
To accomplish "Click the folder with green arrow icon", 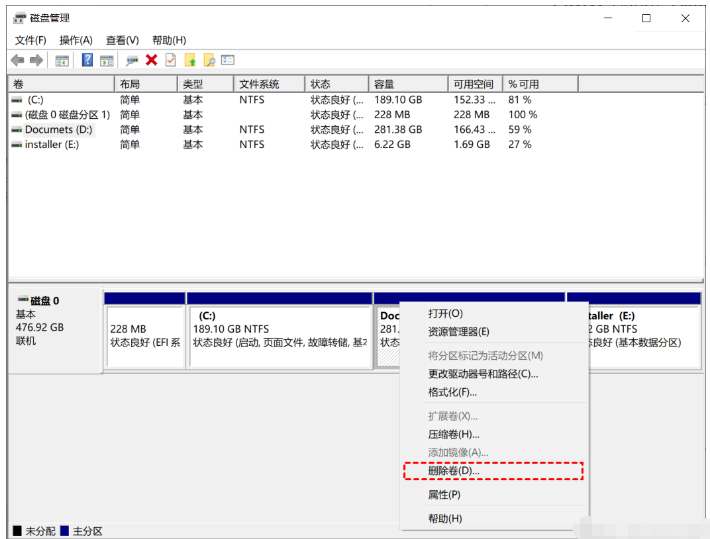I will pyautogui.click(x=190, y=60).
